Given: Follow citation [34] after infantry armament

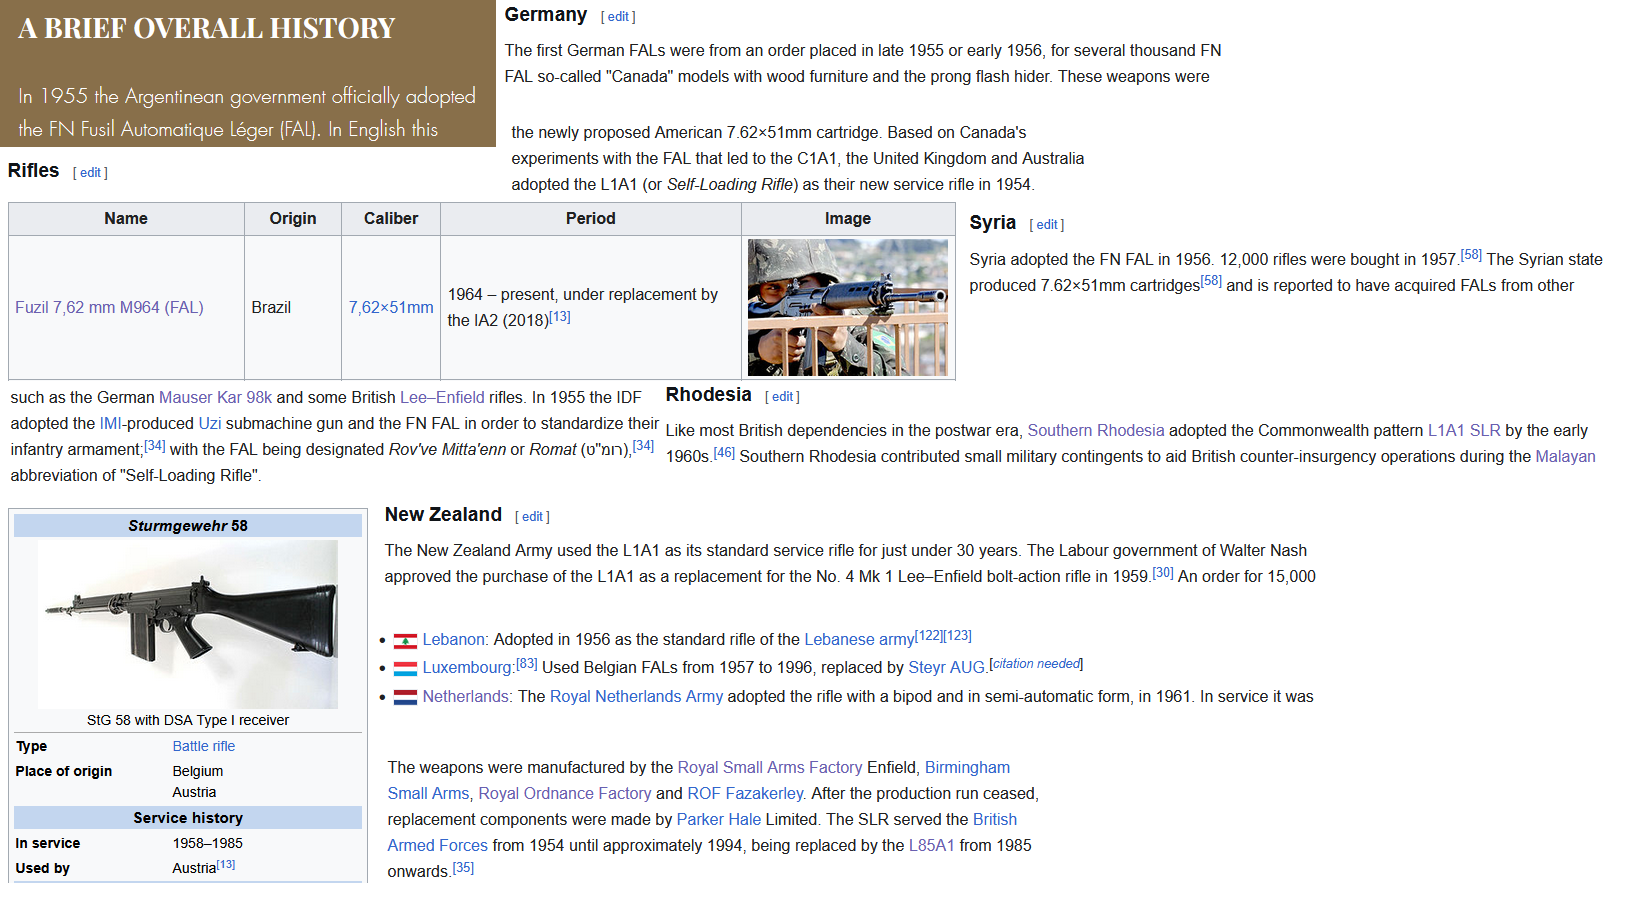Looking at the screenshot, I should coord(155,446).
